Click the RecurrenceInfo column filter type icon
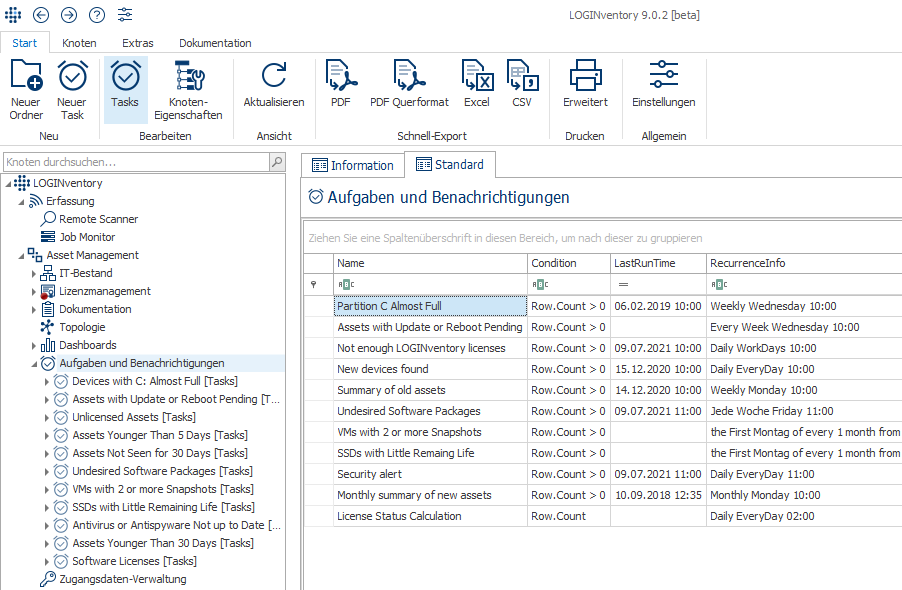 [719, 285]
